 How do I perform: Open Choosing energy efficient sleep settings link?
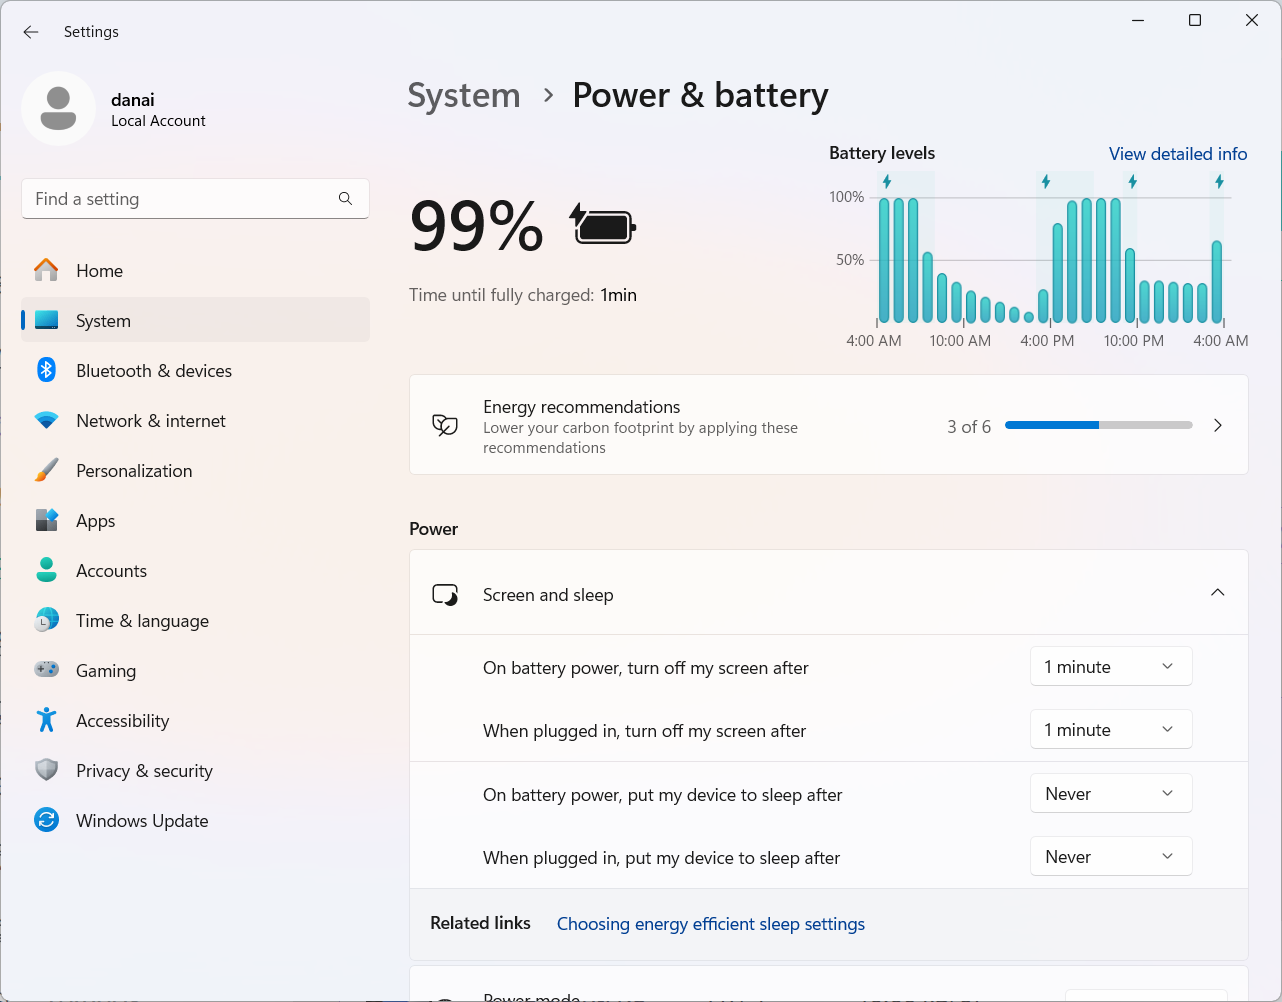point(710,924)
